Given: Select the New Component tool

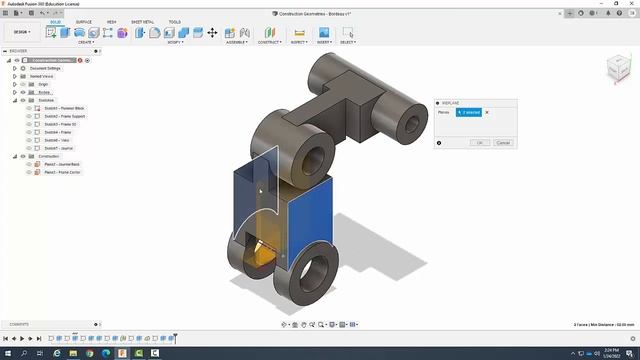Looking at the screenshot, I should [230, 33].
